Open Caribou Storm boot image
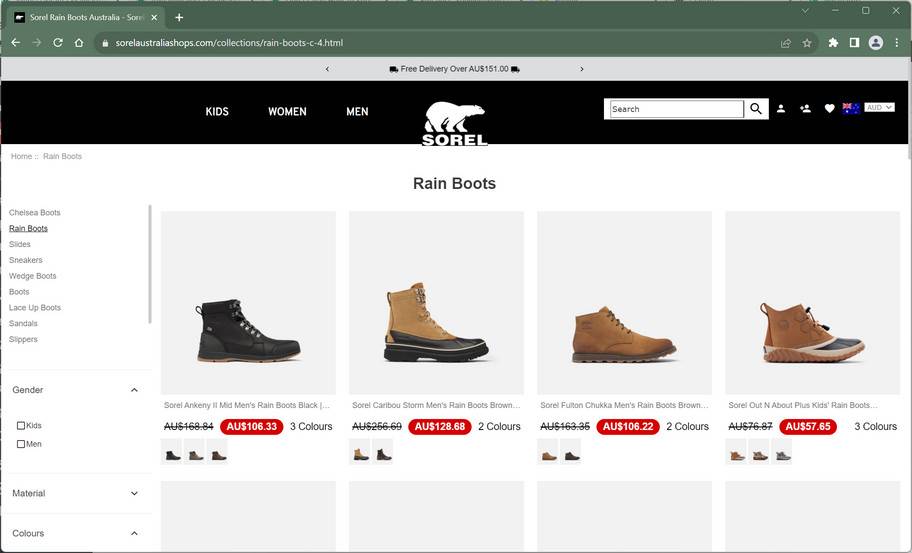The height and width of the screenshot is (553, 912). [436, 303]
